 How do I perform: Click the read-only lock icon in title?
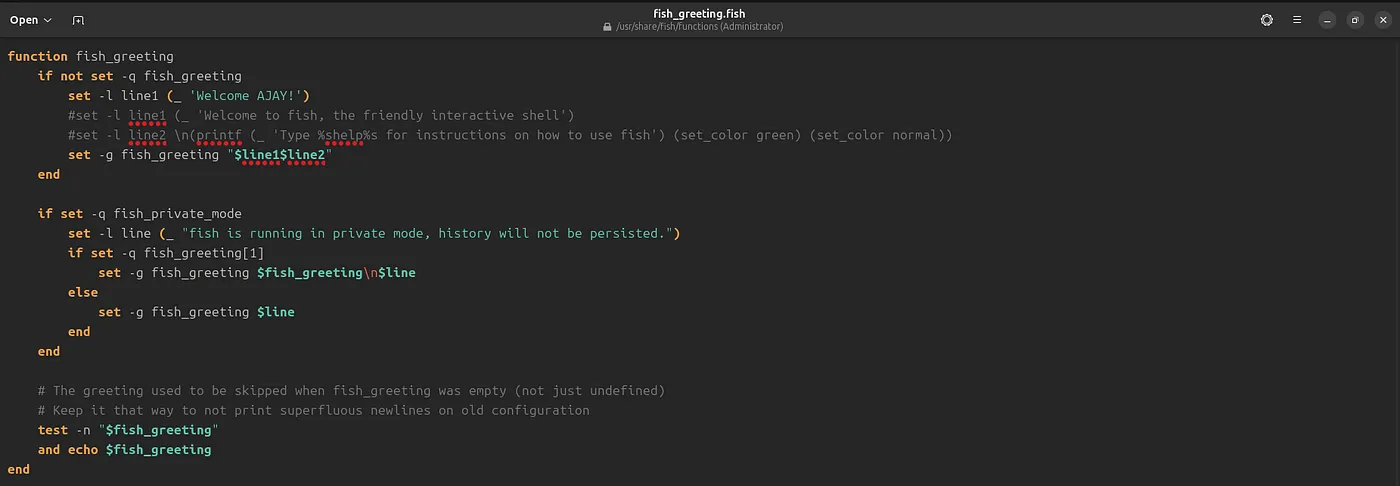click(x=607, y=27)
